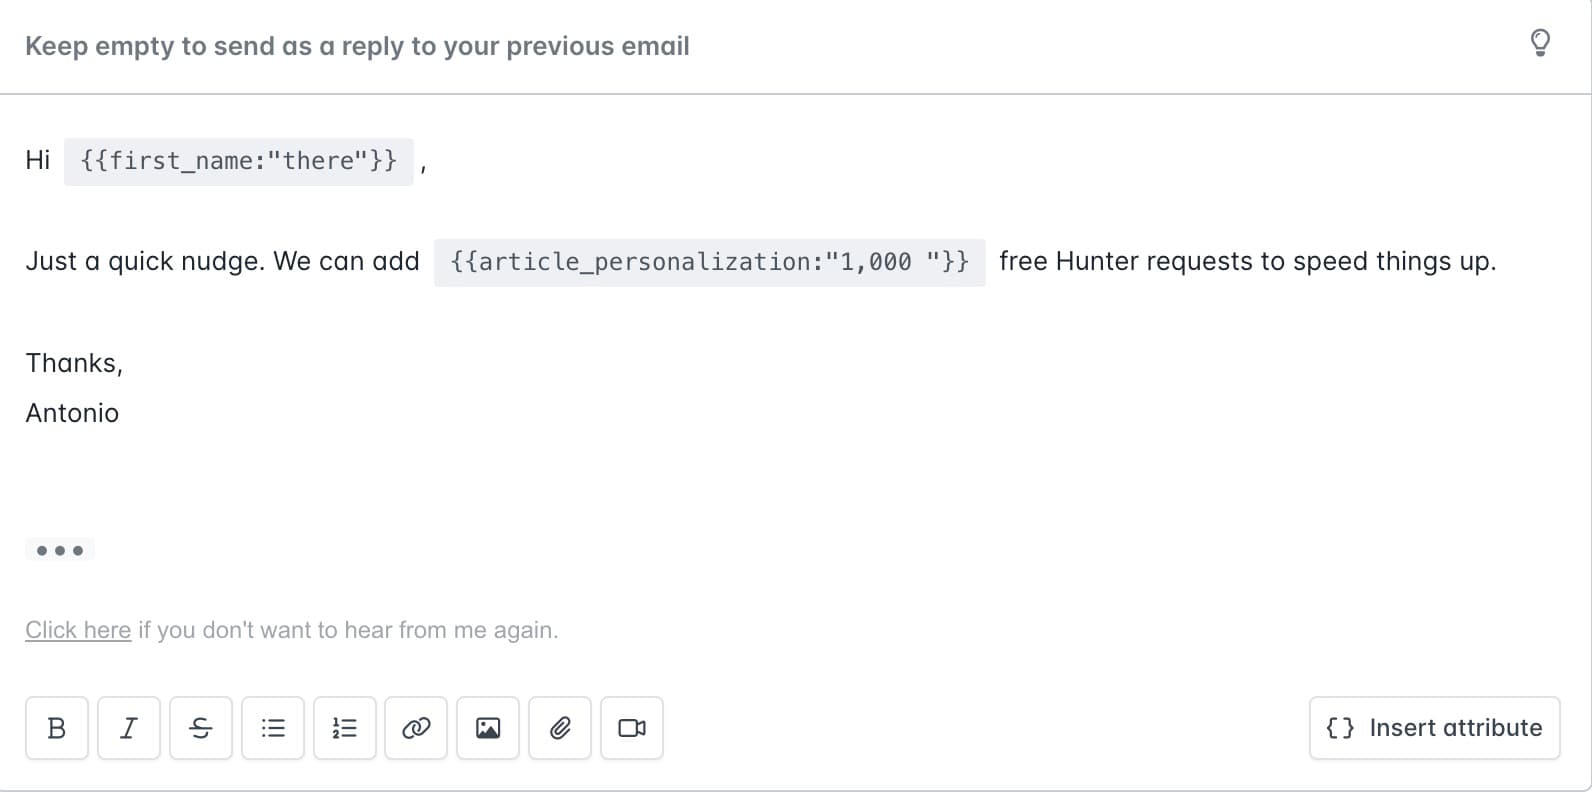Screen dimensions: 1592x794
Task: Place cursor at the "Antonio" signature line
Action: (x=72, y=413)
